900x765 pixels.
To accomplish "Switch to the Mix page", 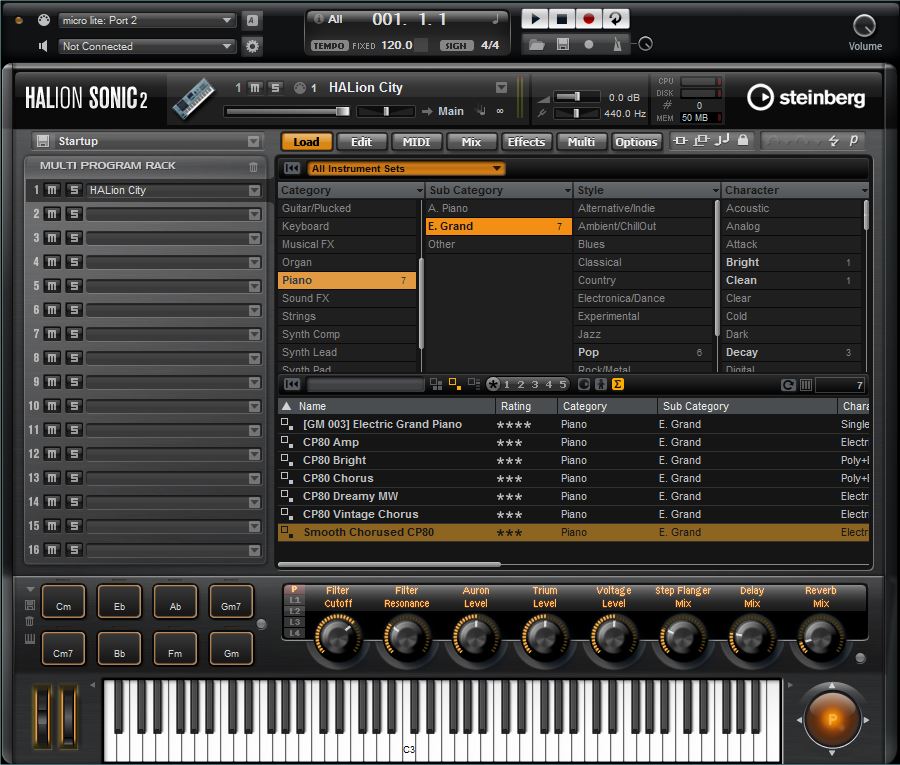I will [x=471, y=142].
